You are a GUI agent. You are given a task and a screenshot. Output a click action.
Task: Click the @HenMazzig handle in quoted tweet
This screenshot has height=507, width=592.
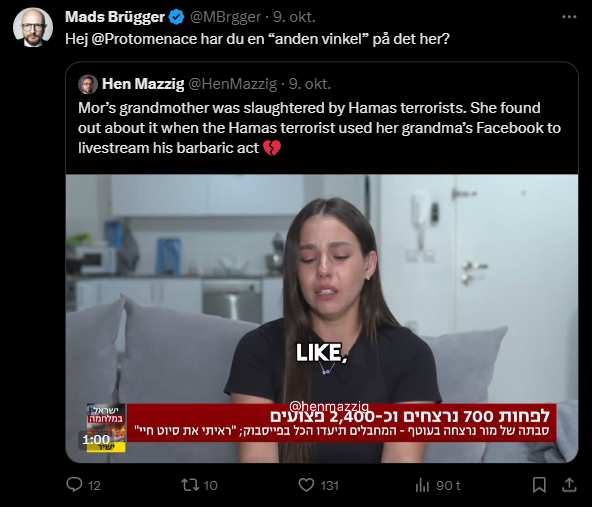click(233, 84)
